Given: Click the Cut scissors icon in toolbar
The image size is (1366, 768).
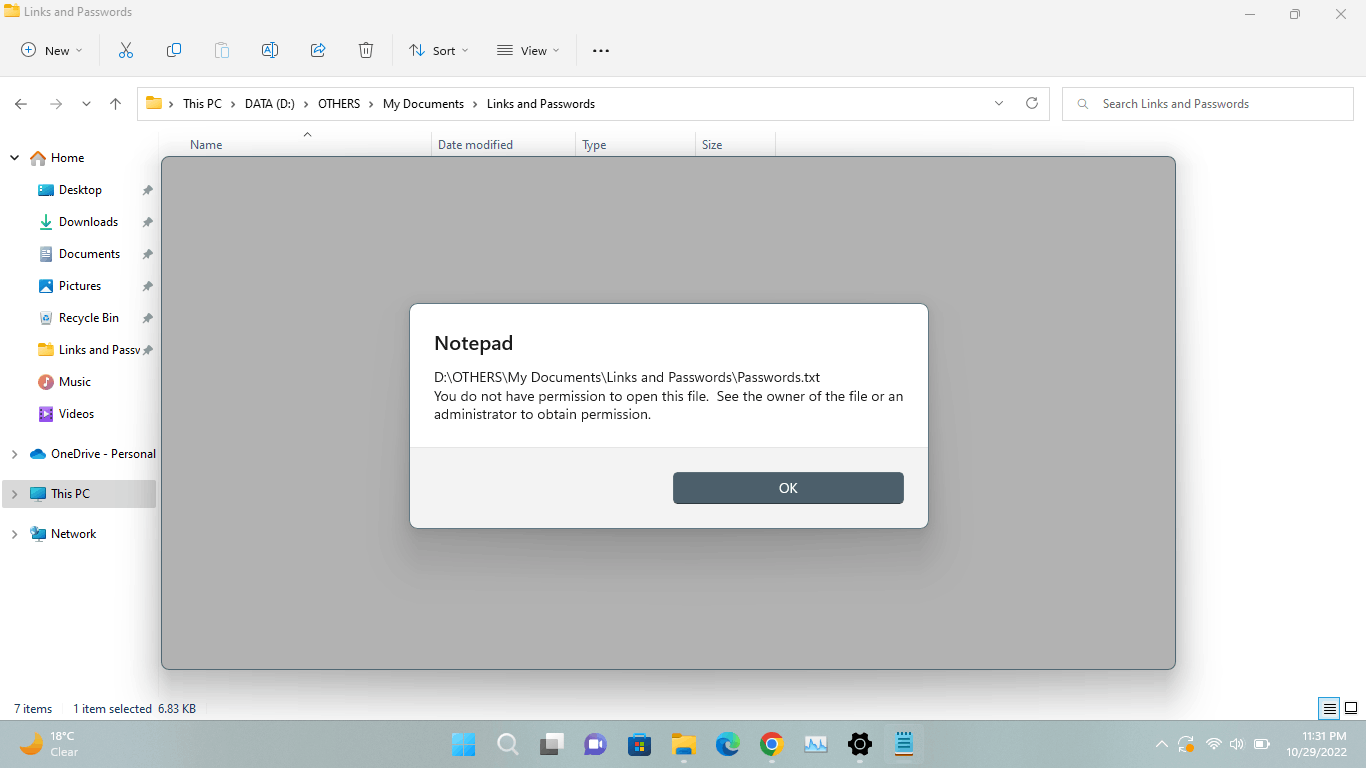Looking at the screenshot, I should click(126, 50).
